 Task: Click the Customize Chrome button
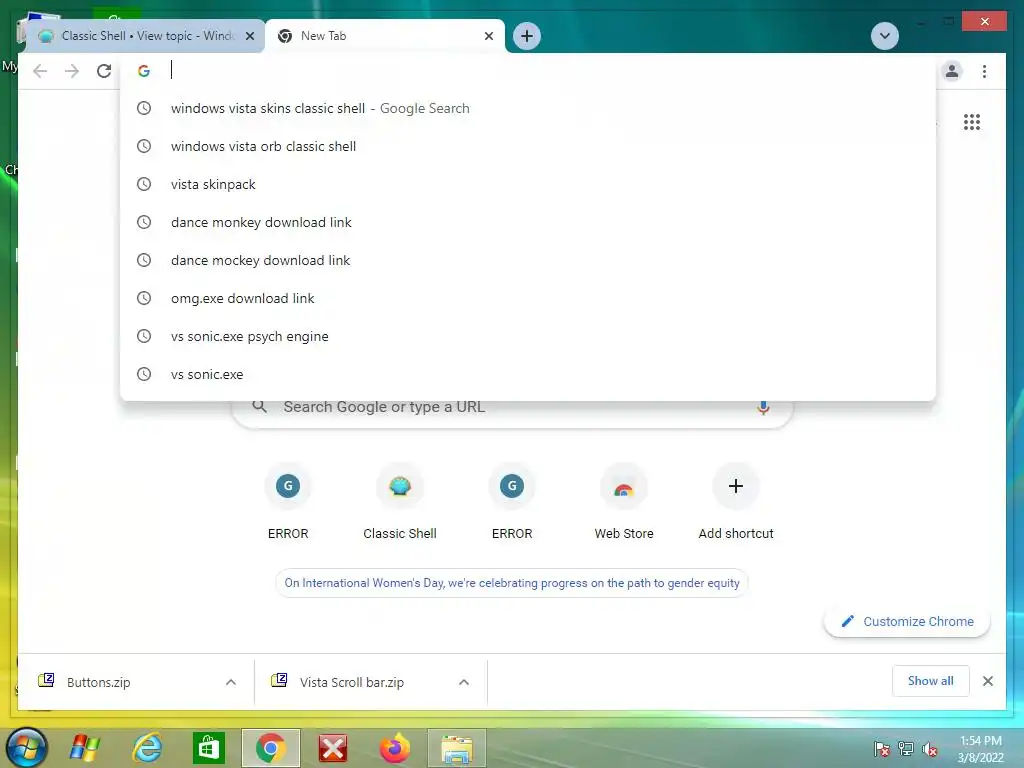[907, 622]
